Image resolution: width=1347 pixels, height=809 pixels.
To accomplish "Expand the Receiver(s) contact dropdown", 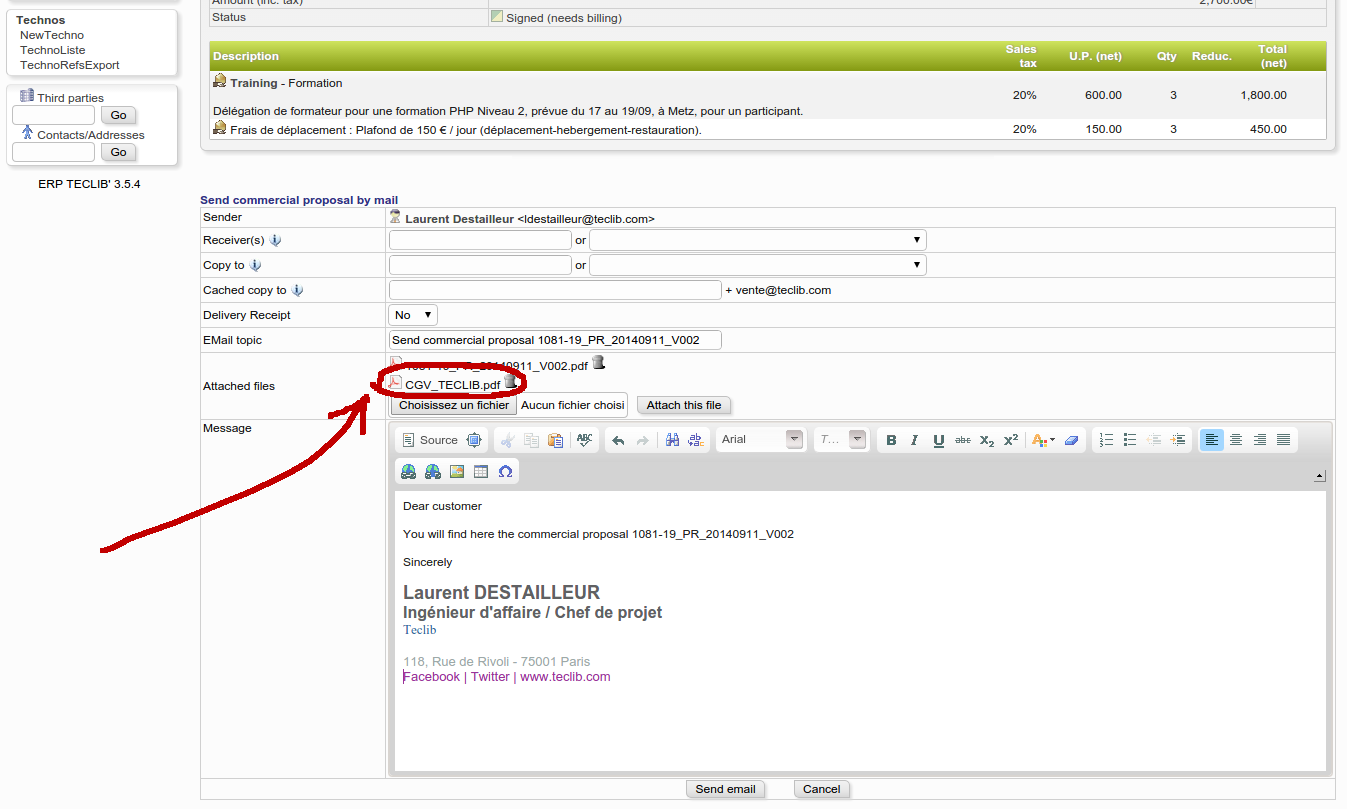I will click(758, 240).
